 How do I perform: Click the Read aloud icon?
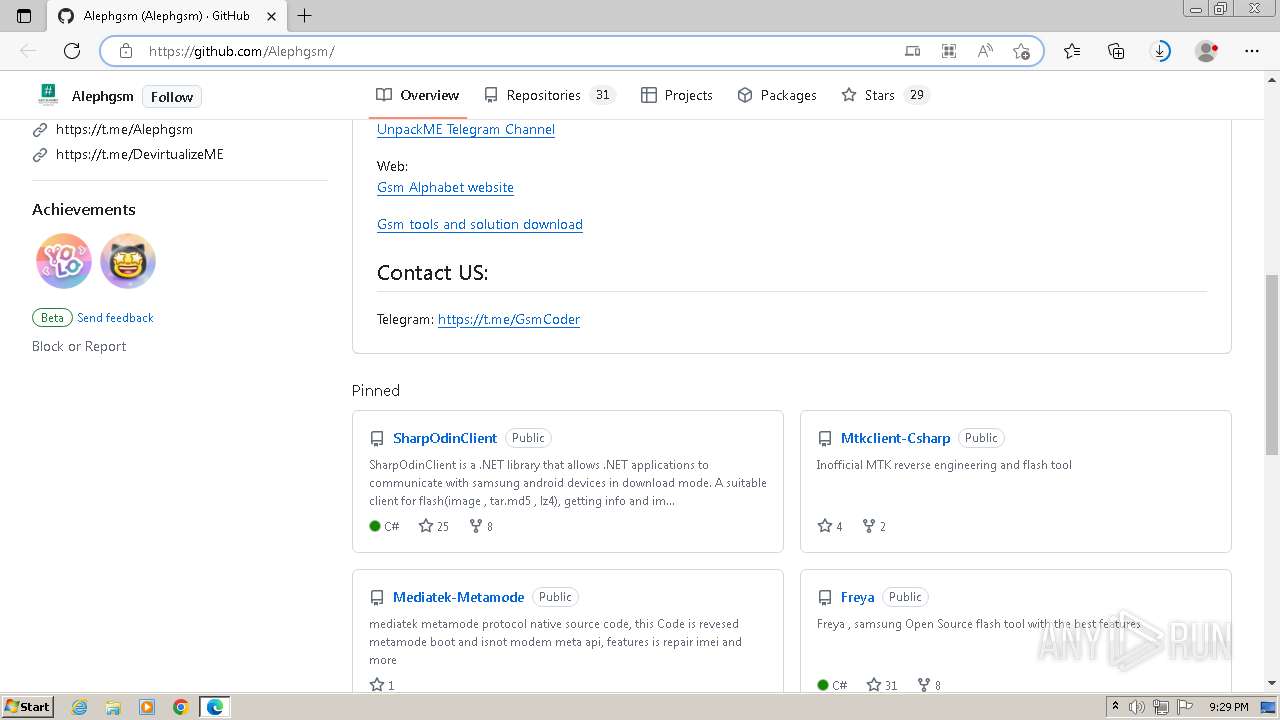pos(985,51)
